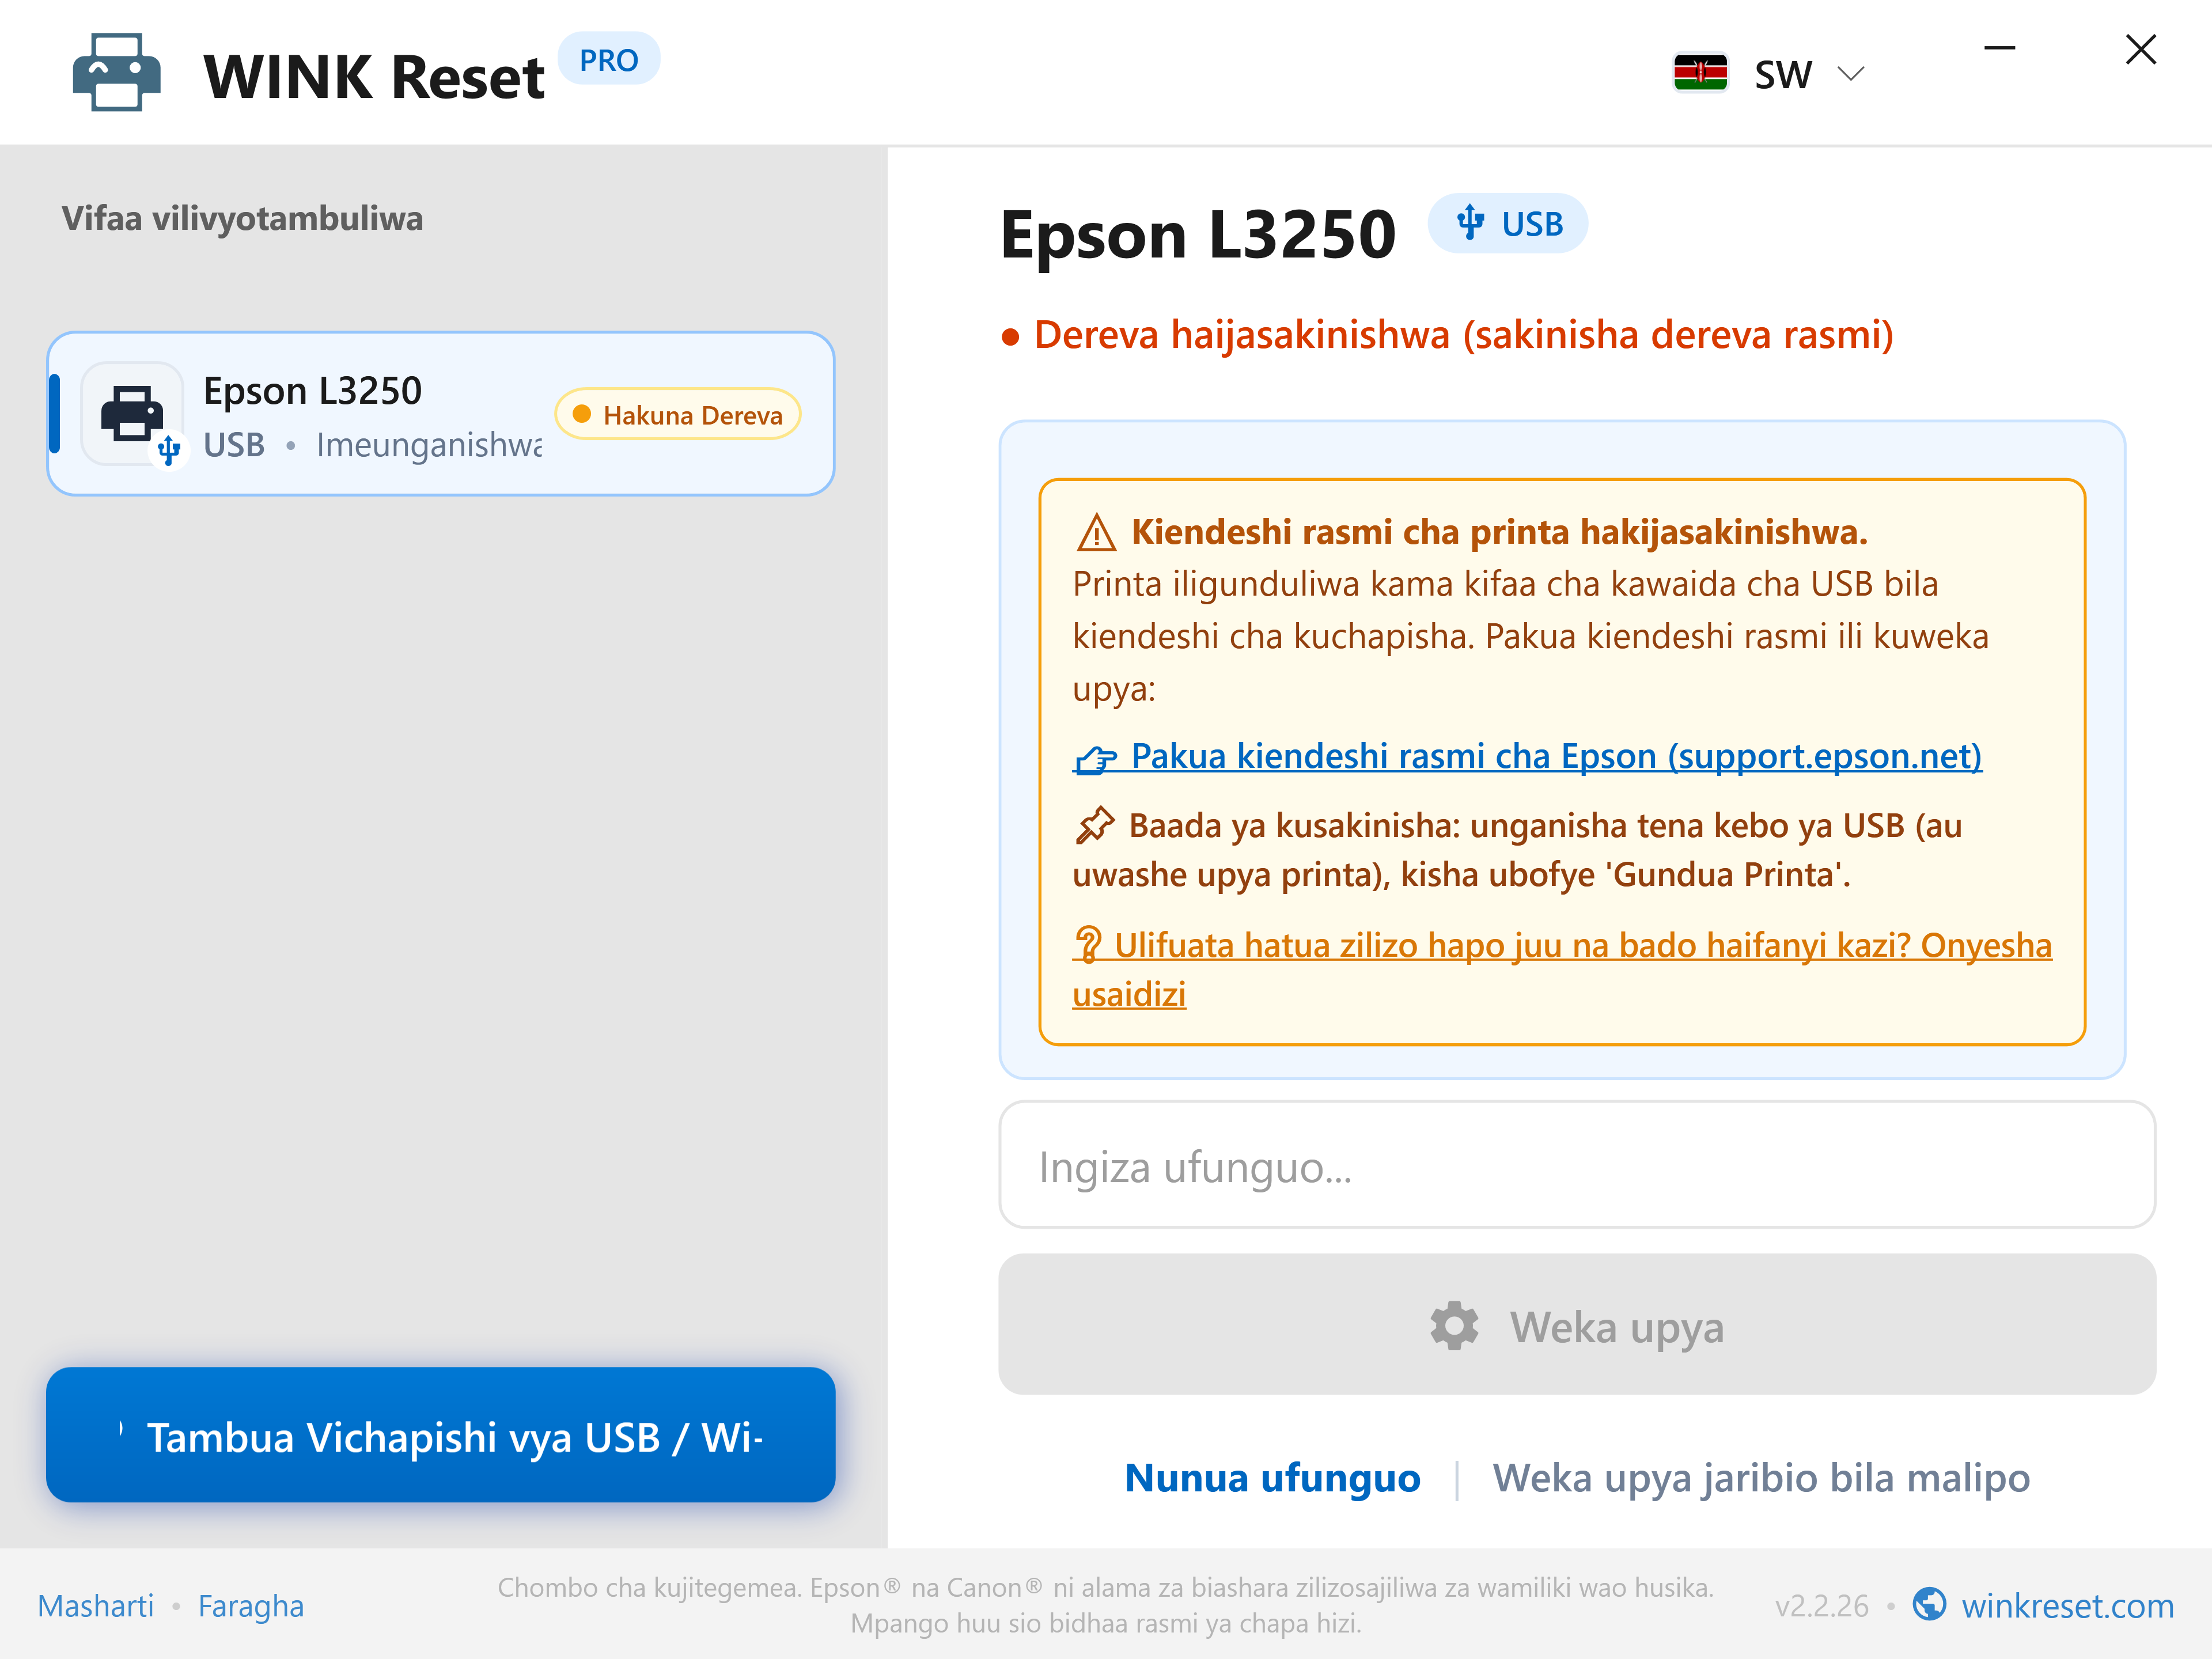This screenshot has width=2212, height=1659.
Task: Open the Nunua ufunguo link
Action: [x=1272, y=1478]
